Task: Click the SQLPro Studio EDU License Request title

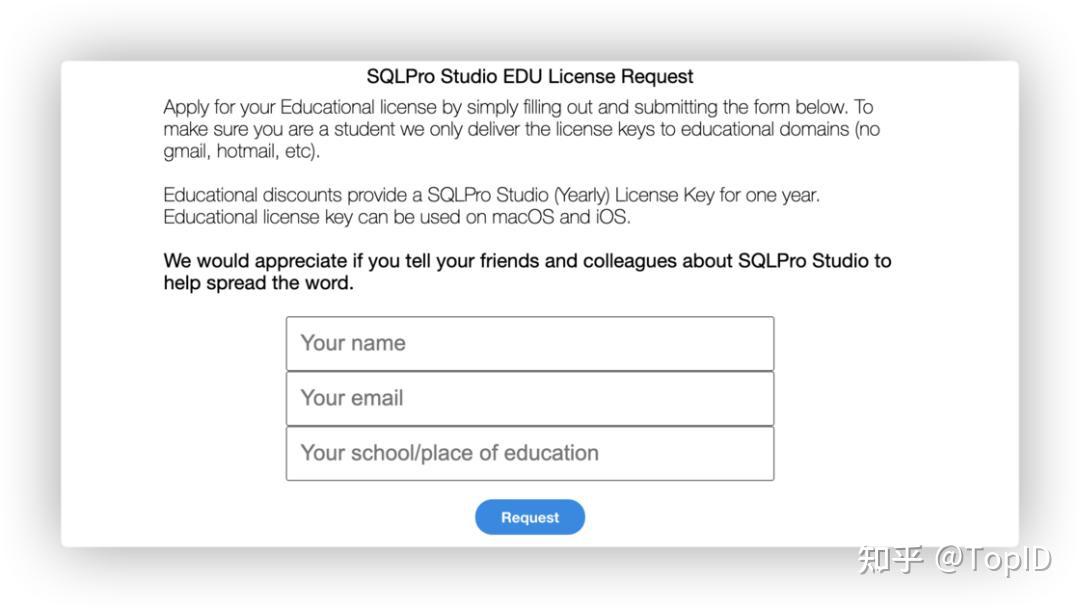Action: (x=529, y=76)
